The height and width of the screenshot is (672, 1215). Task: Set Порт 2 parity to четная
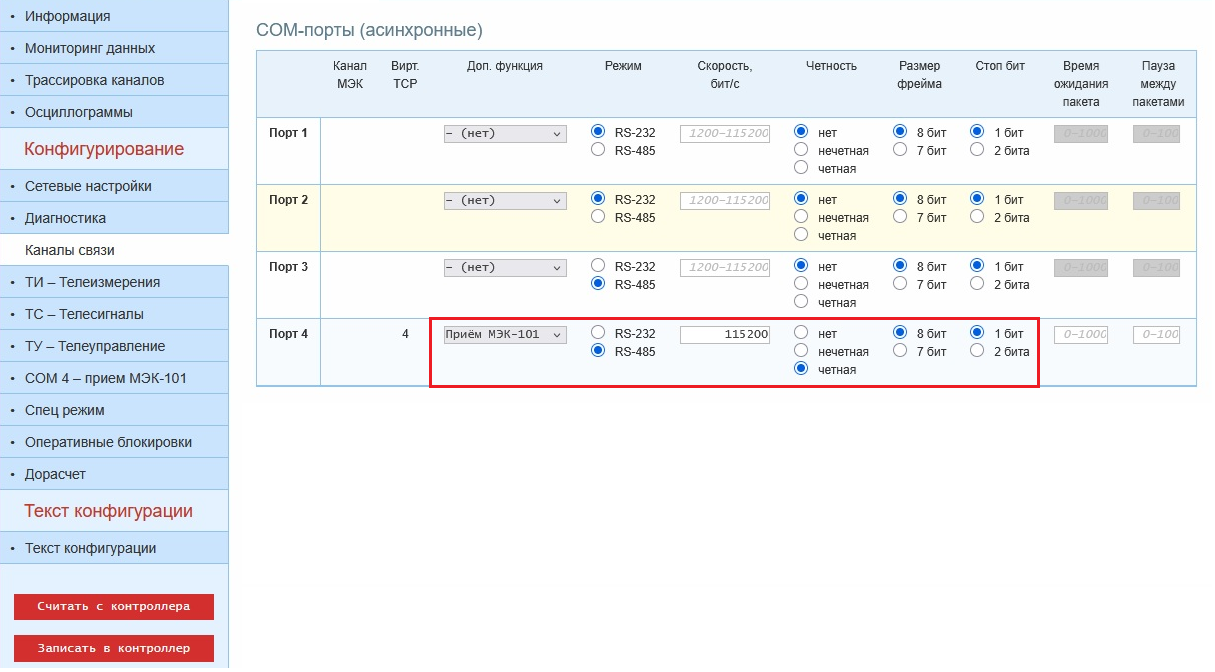[800, 235]
